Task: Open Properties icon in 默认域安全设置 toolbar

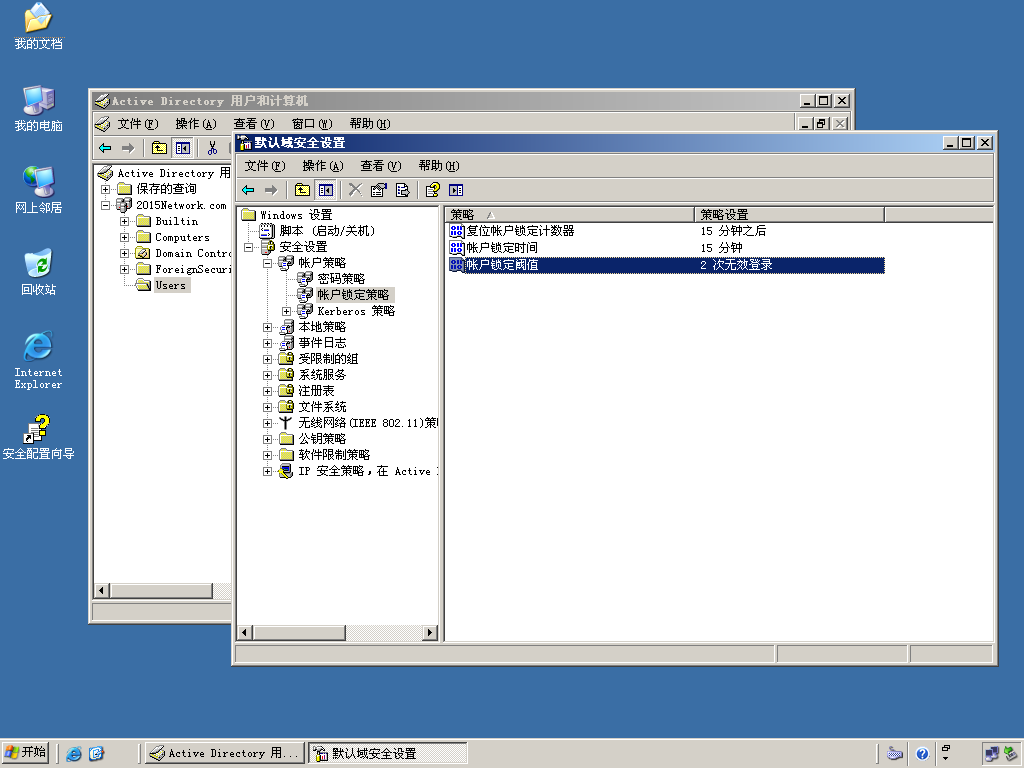Action: [x=379, y=190]
